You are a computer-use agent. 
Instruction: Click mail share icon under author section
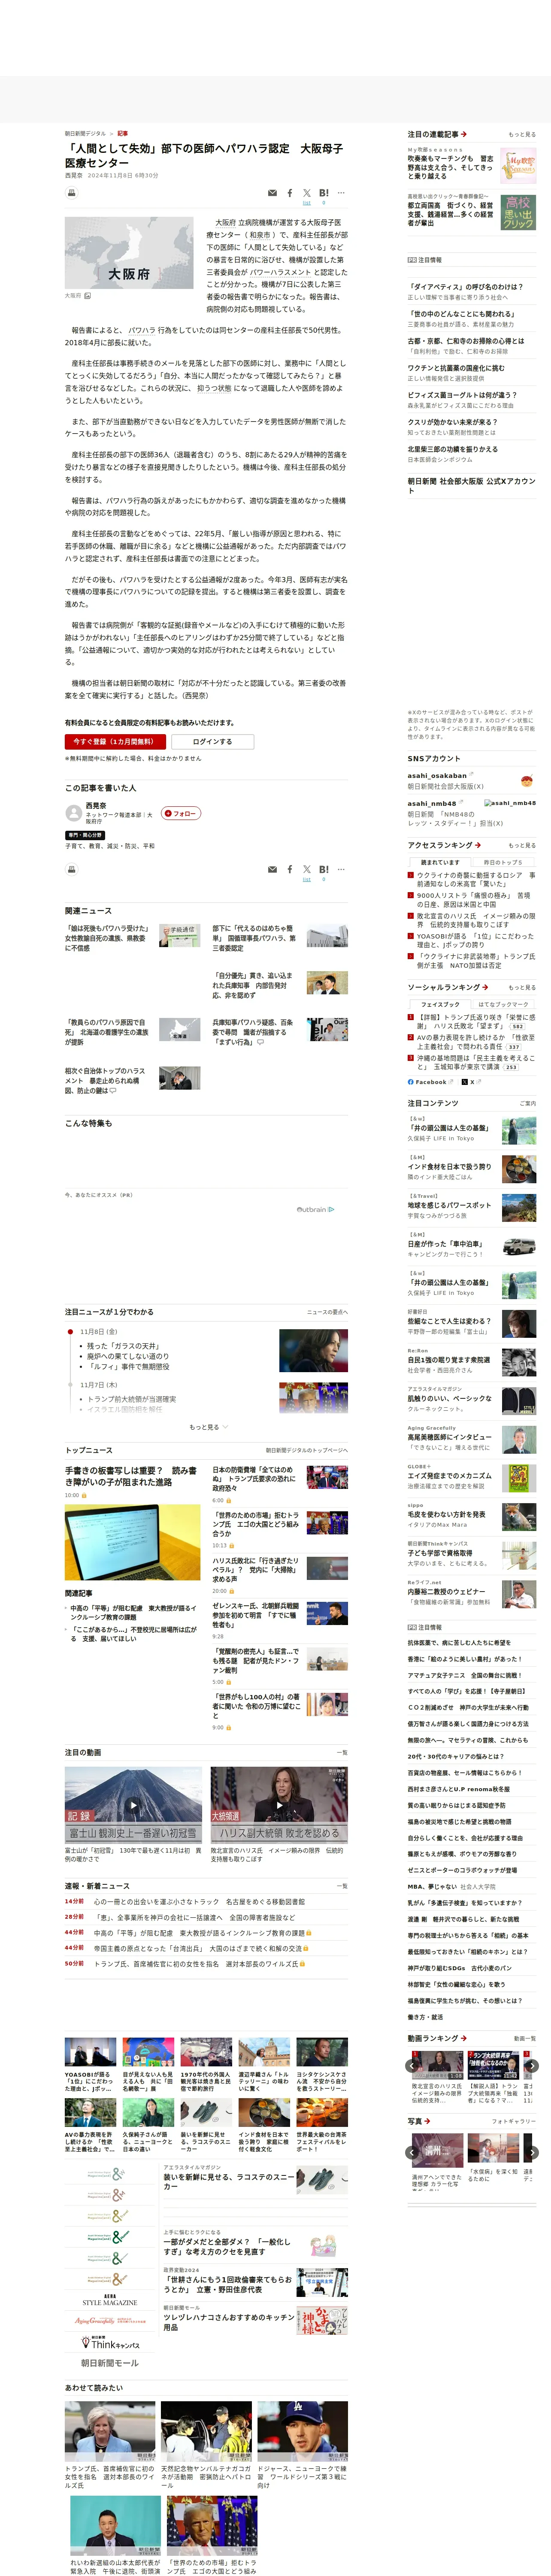(272, 869)
